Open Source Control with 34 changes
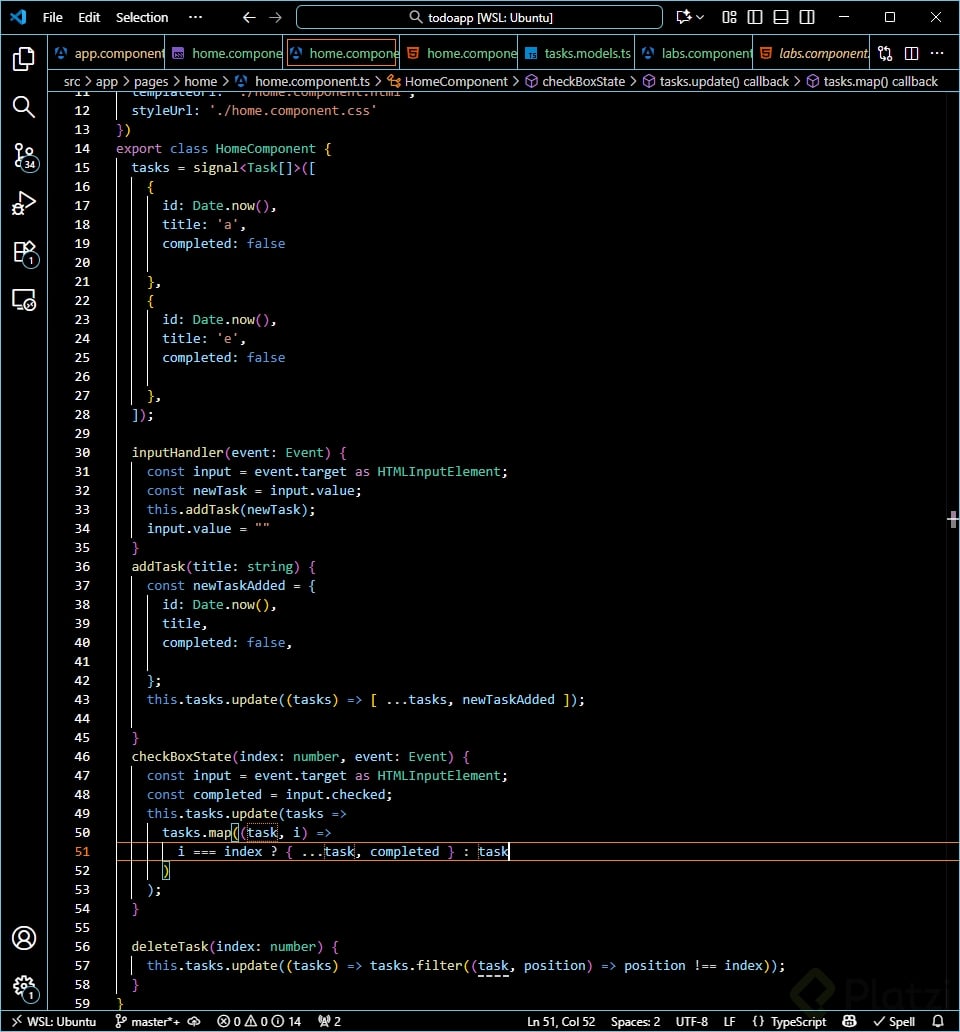960x1032 pixels. (x=24, y=156)
